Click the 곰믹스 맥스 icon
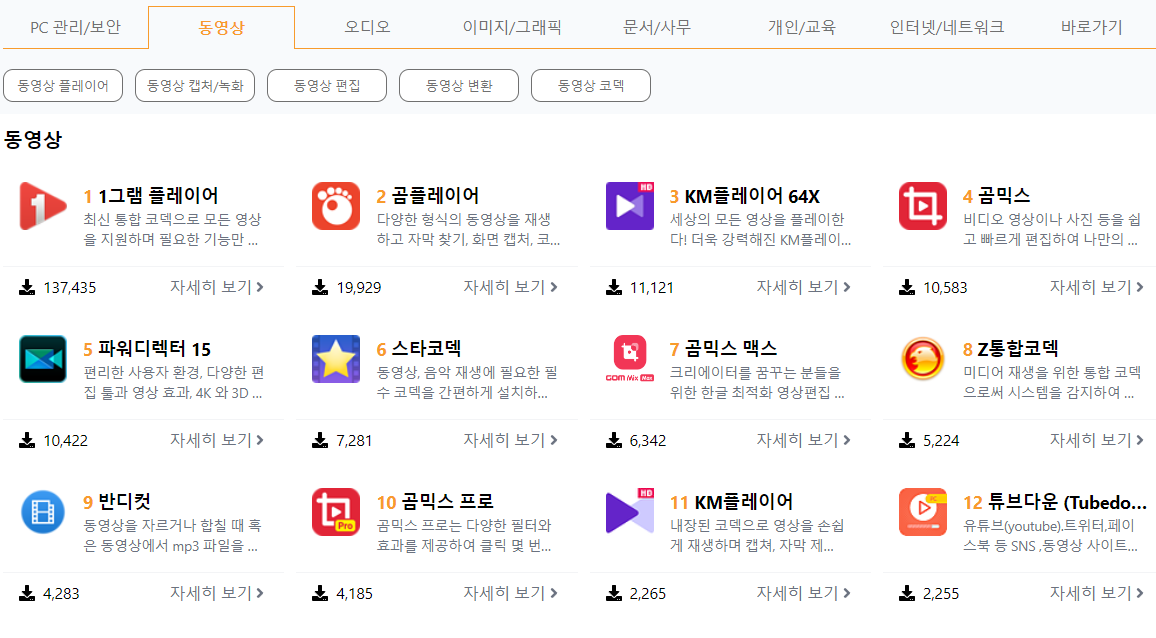This screenshot has height=638, width=1156. (630, 358)
